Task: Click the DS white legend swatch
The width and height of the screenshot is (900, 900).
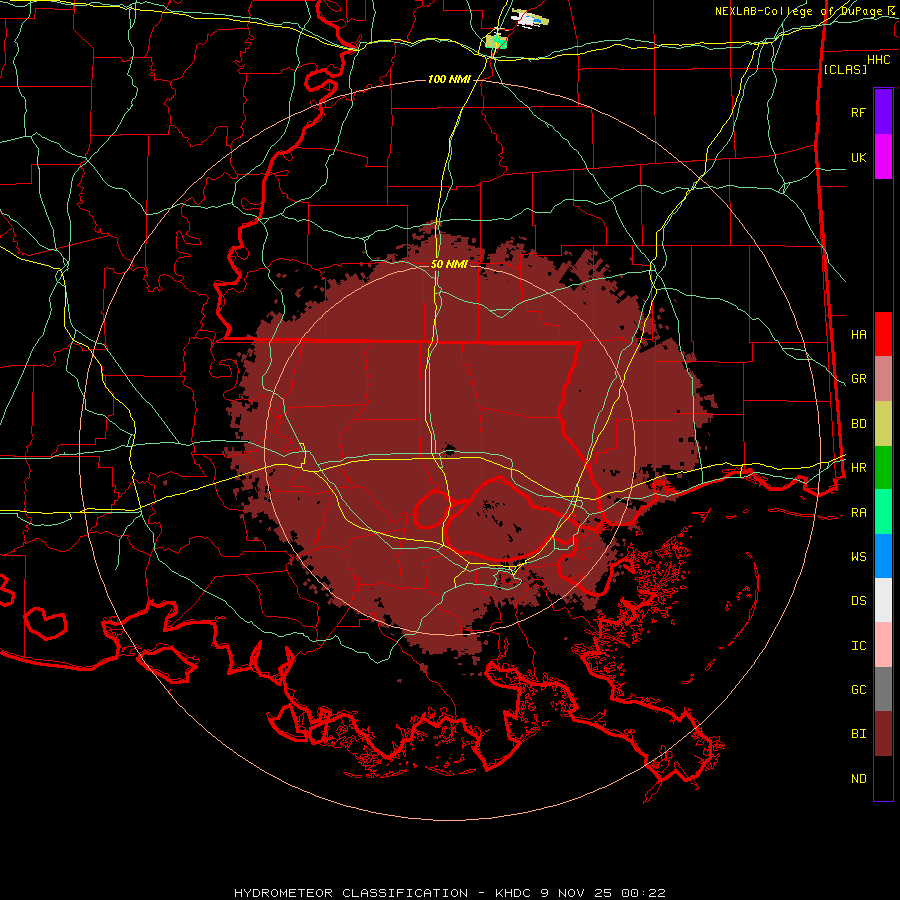Action: 883,600
